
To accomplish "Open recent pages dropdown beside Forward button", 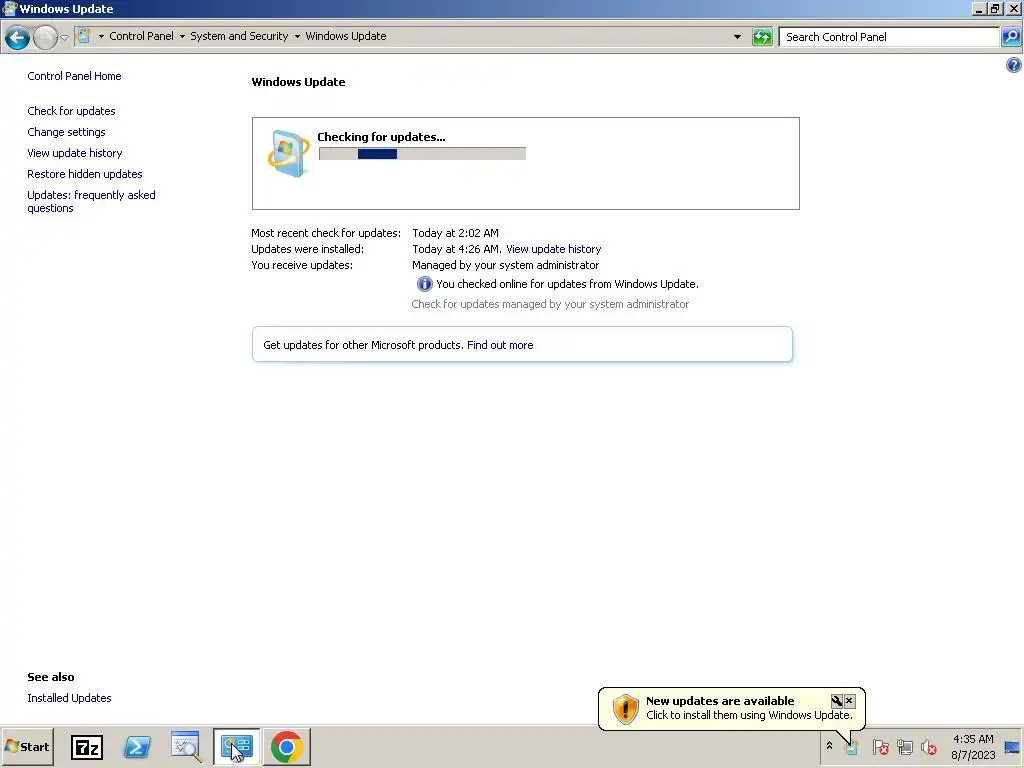I will click(65, 37).
